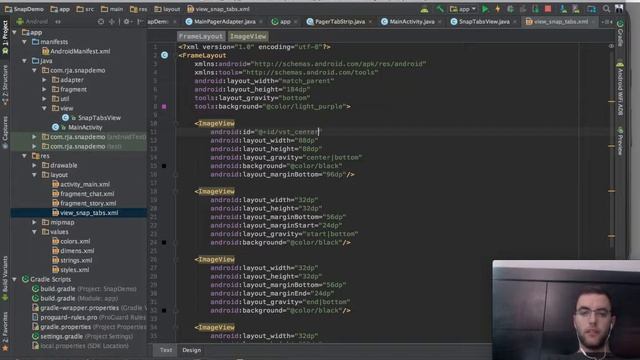Click the gutter class icon on line 2

tap(164, 55)
